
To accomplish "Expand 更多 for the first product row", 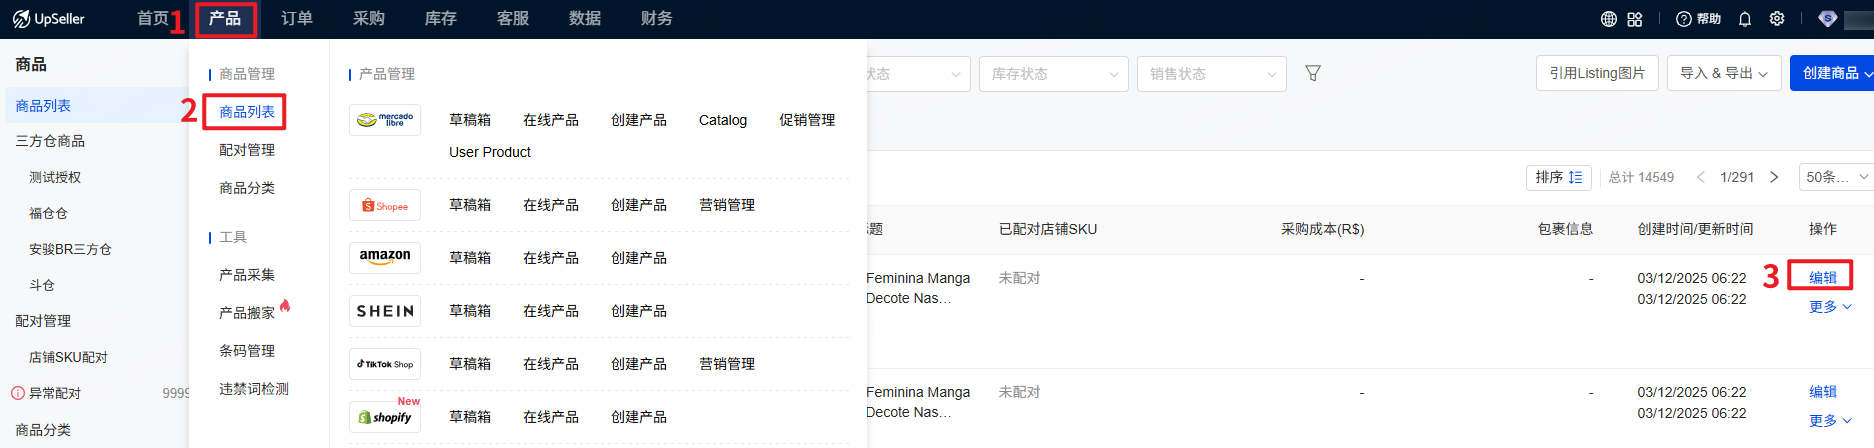I will pyautogui.click(x=1829, y=307).
